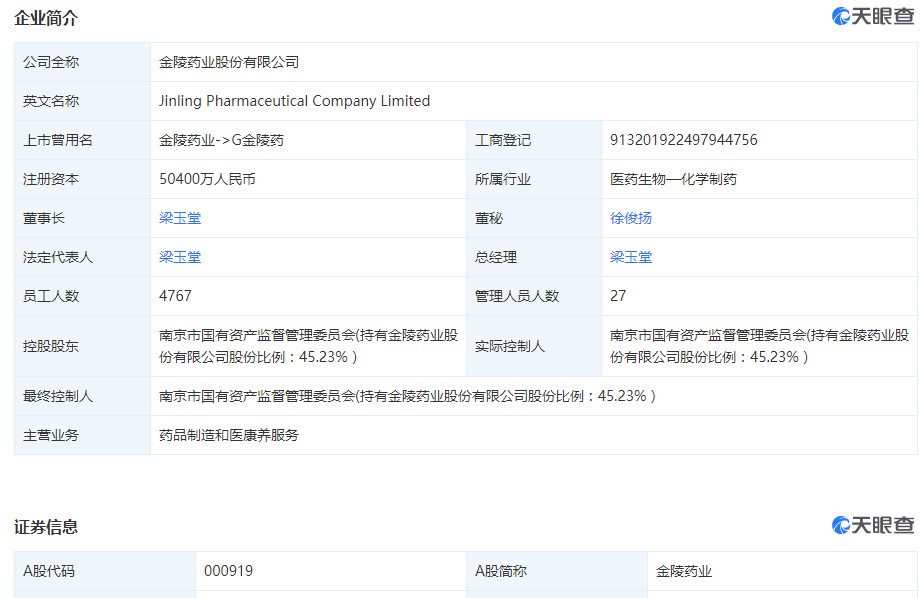Select registered capital 50400万人民币
This screenshot has height=598, width=920.
[x=207, y=179]
